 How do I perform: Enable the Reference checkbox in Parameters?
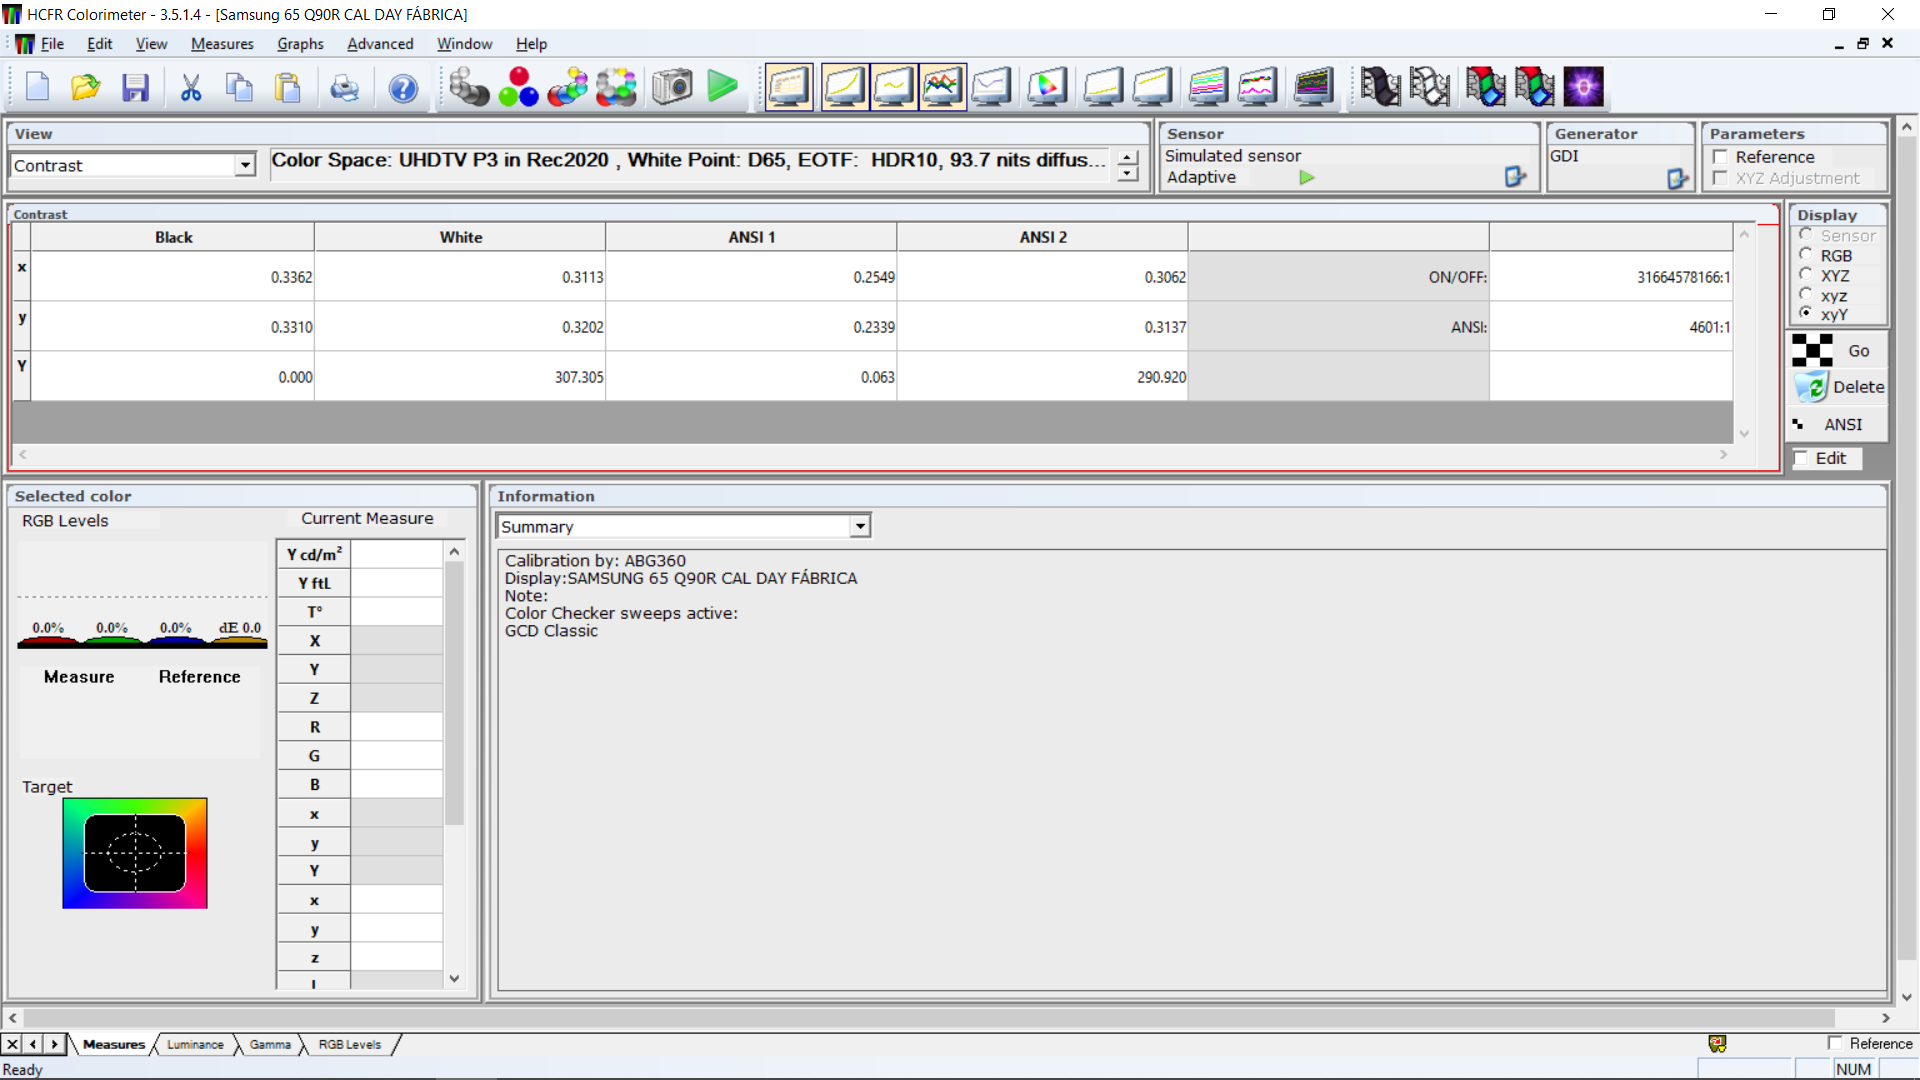click(x=1721, y=157)
